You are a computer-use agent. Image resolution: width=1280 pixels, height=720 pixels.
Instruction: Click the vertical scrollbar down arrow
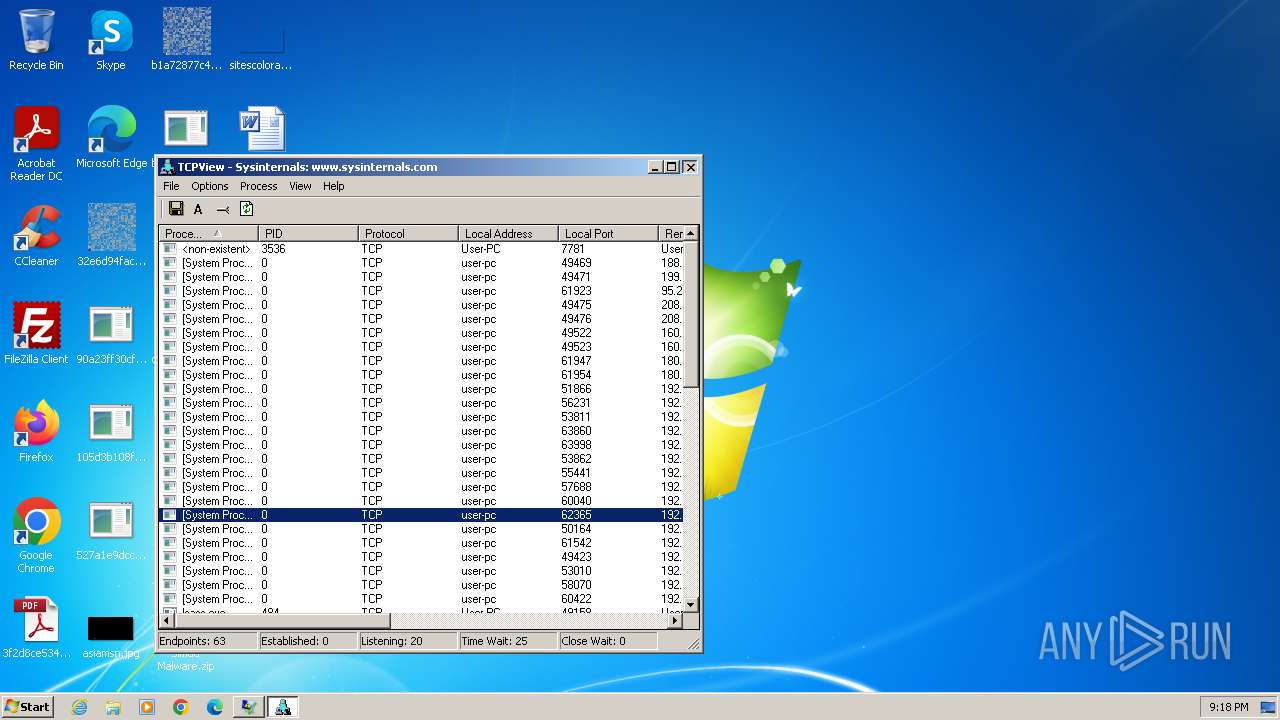click(x=690, y=605)
